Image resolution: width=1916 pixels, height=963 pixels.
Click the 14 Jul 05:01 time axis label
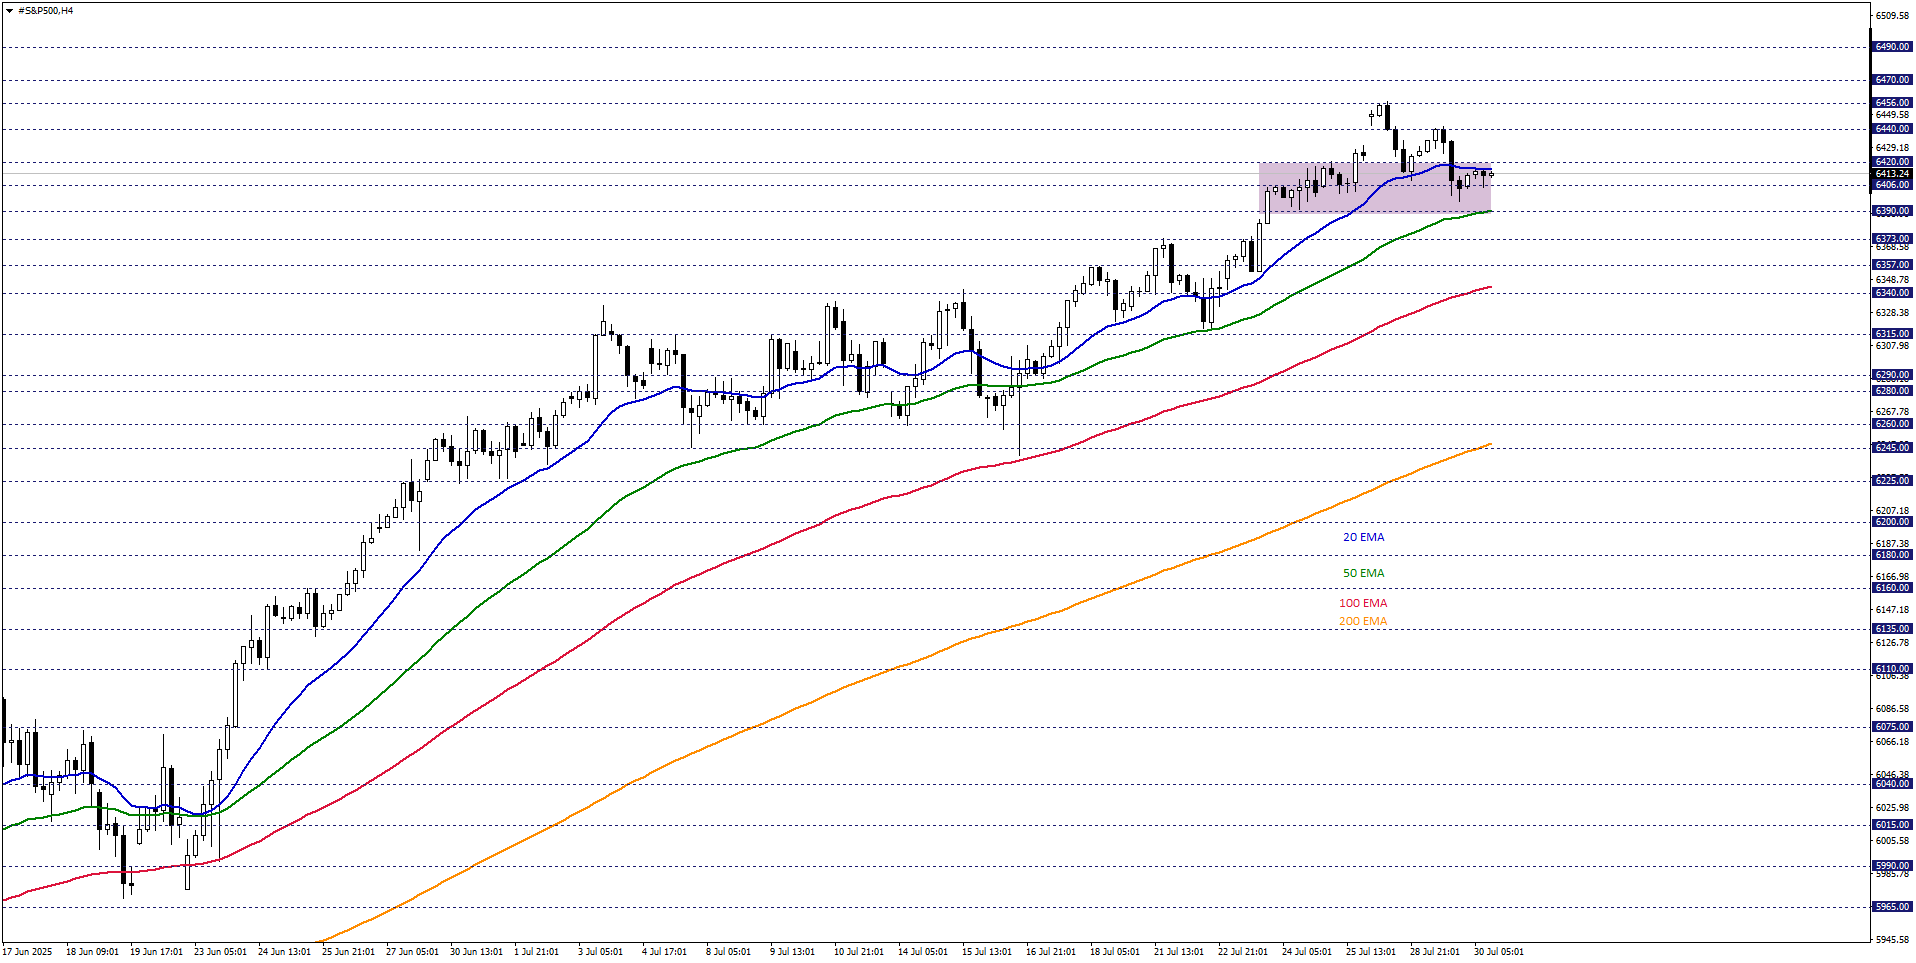923,952
